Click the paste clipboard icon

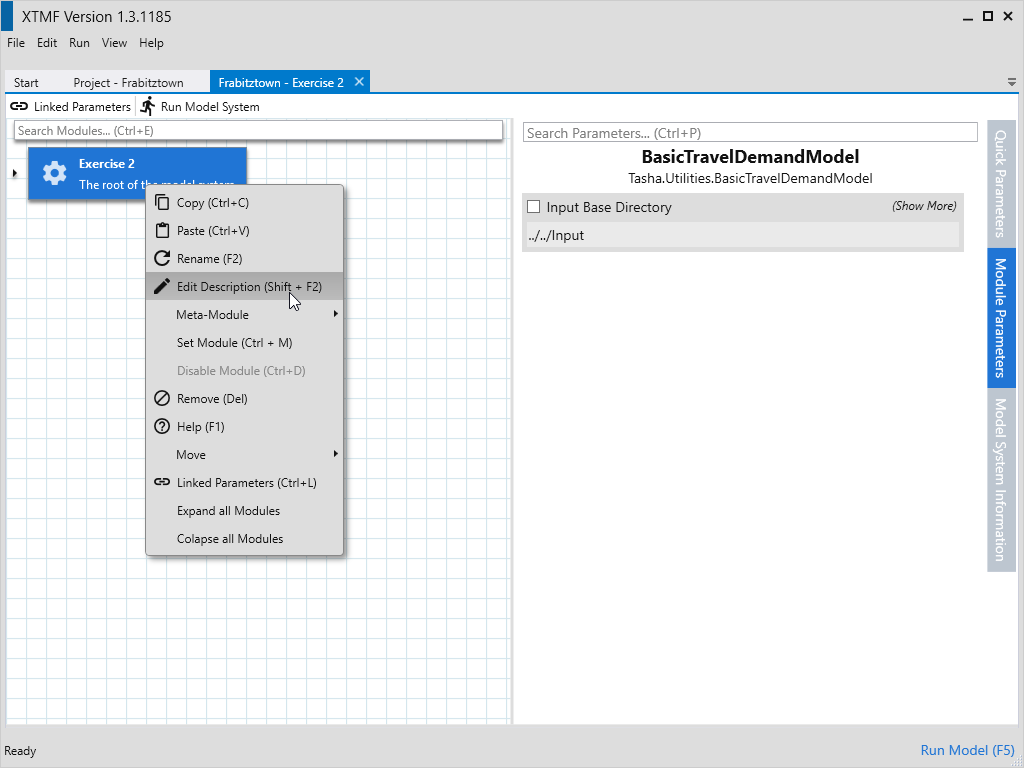pos(162,231)
